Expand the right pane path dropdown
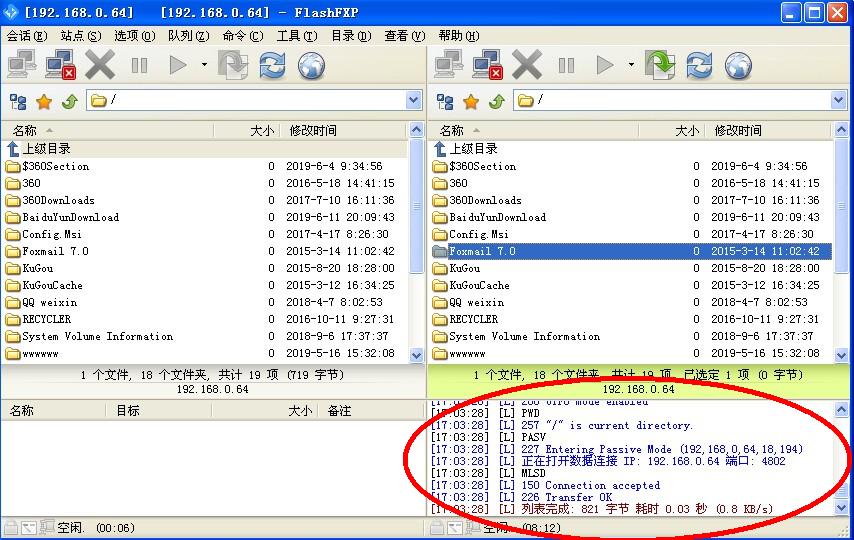The width and height of the screenshot is (854, 540). 839,101
